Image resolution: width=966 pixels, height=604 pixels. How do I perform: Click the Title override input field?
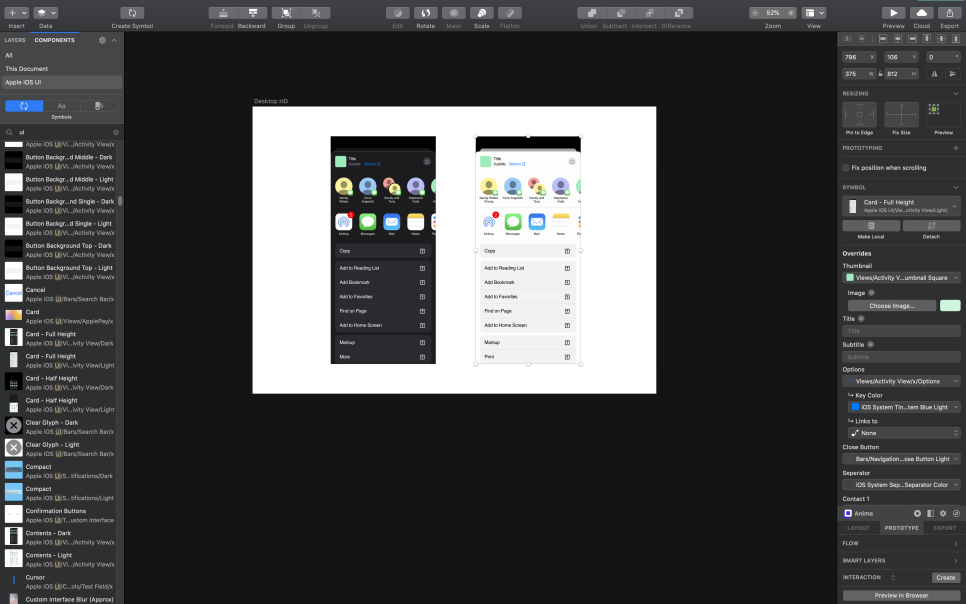tap(900, 330)
